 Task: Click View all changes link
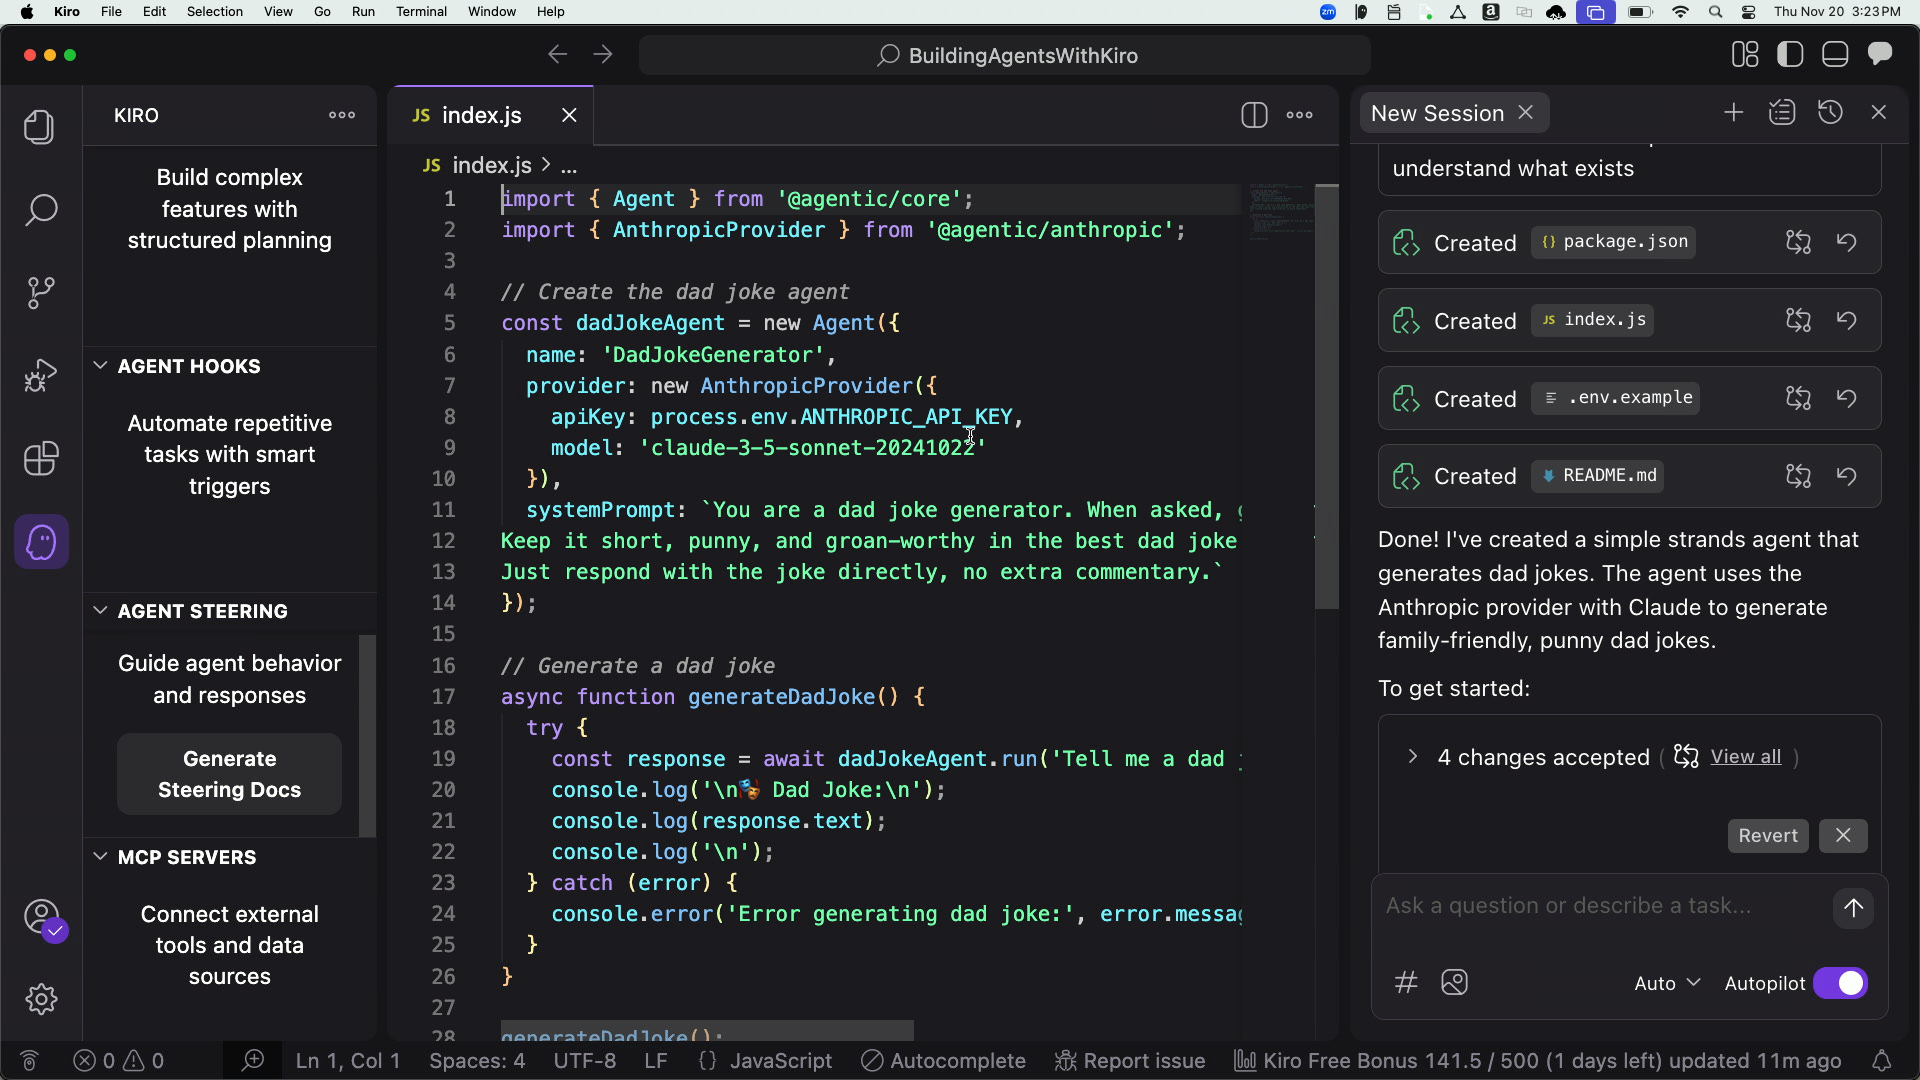1745,757
